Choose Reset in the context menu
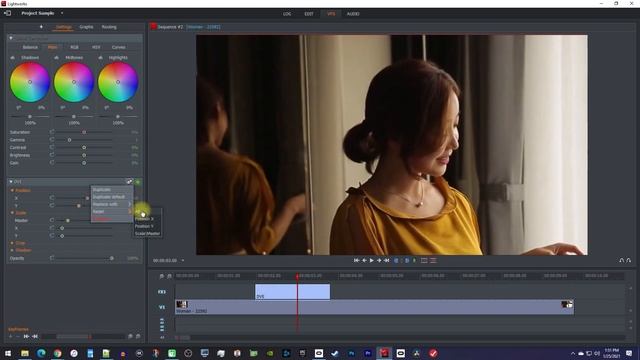 [111, 211]
